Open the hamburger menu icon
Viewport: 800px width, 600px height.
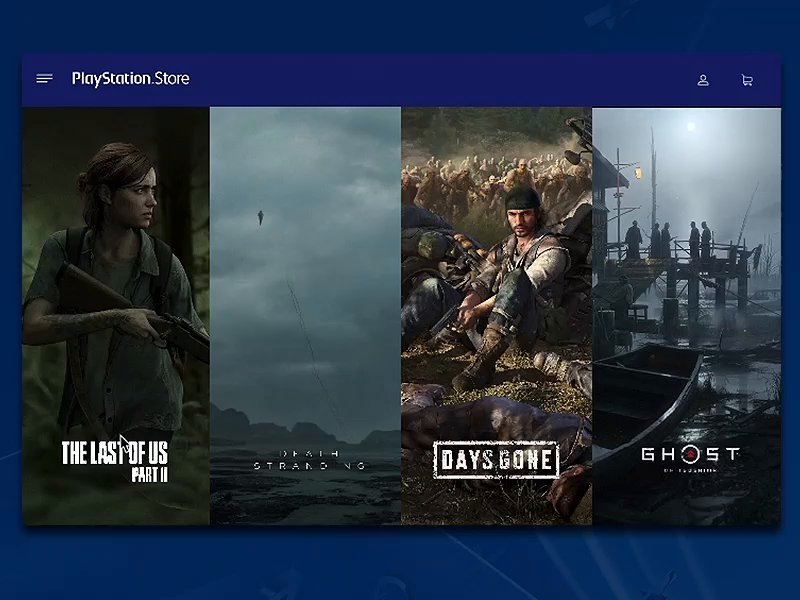click(44, 79)
